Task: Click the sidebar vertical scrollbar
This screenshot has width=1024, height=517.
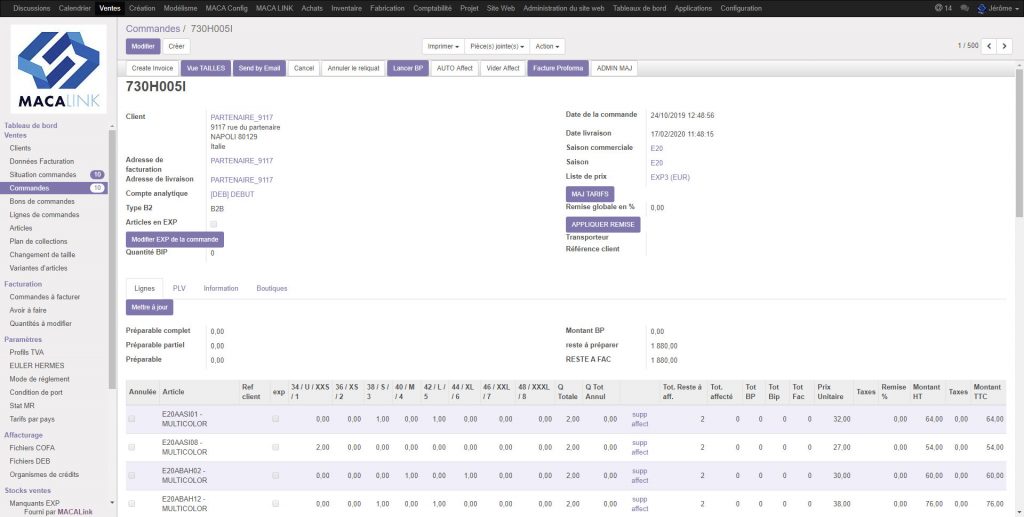Action: coord(112,258)
